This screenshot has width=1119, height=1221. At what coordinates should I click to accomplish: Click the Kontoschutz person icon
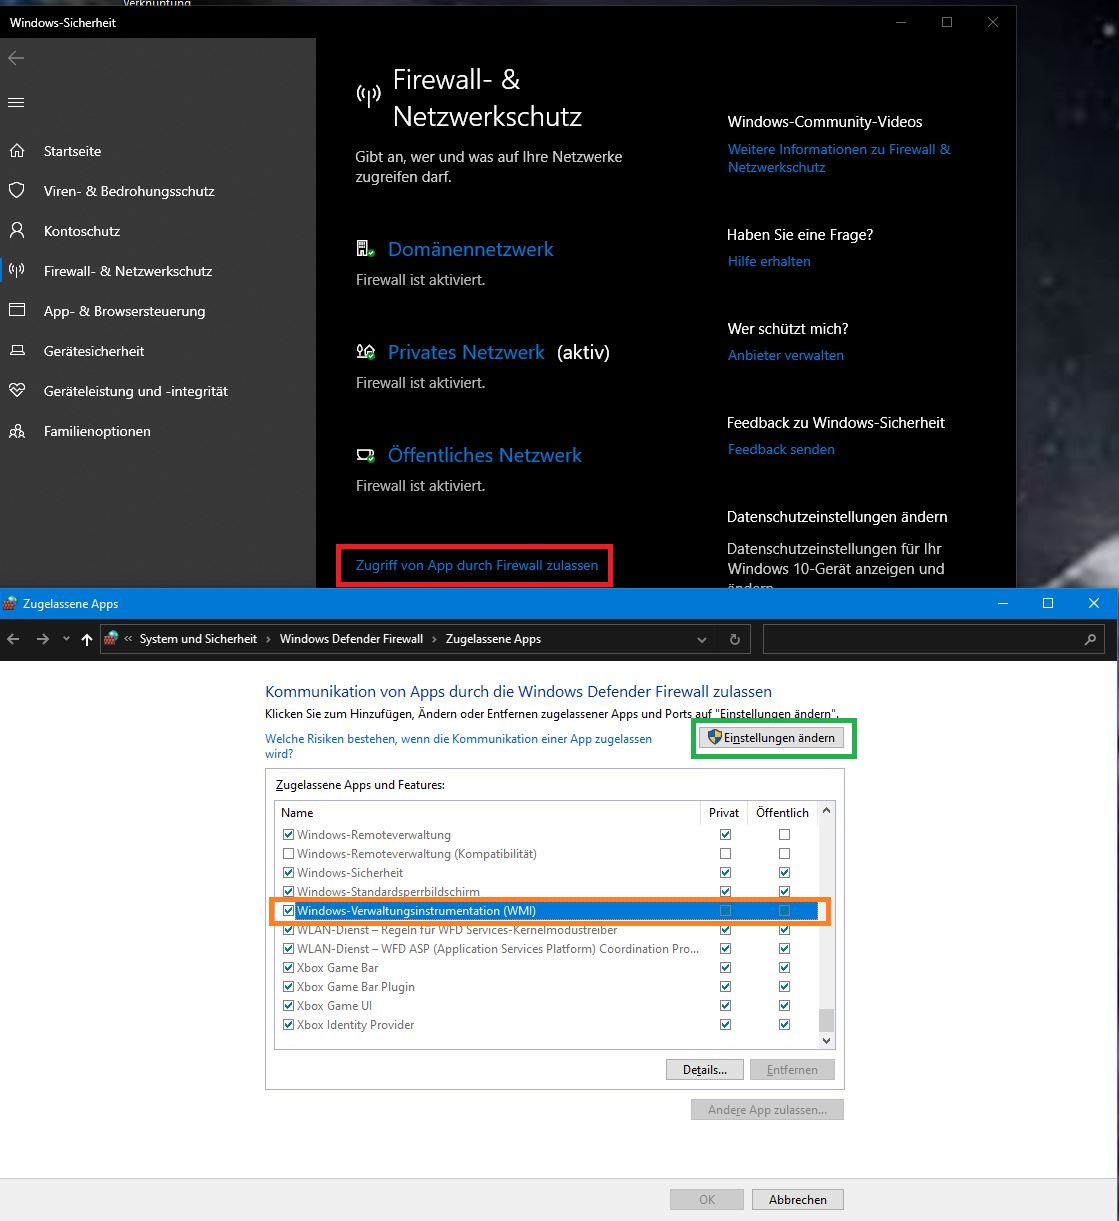tap(17, 231)
